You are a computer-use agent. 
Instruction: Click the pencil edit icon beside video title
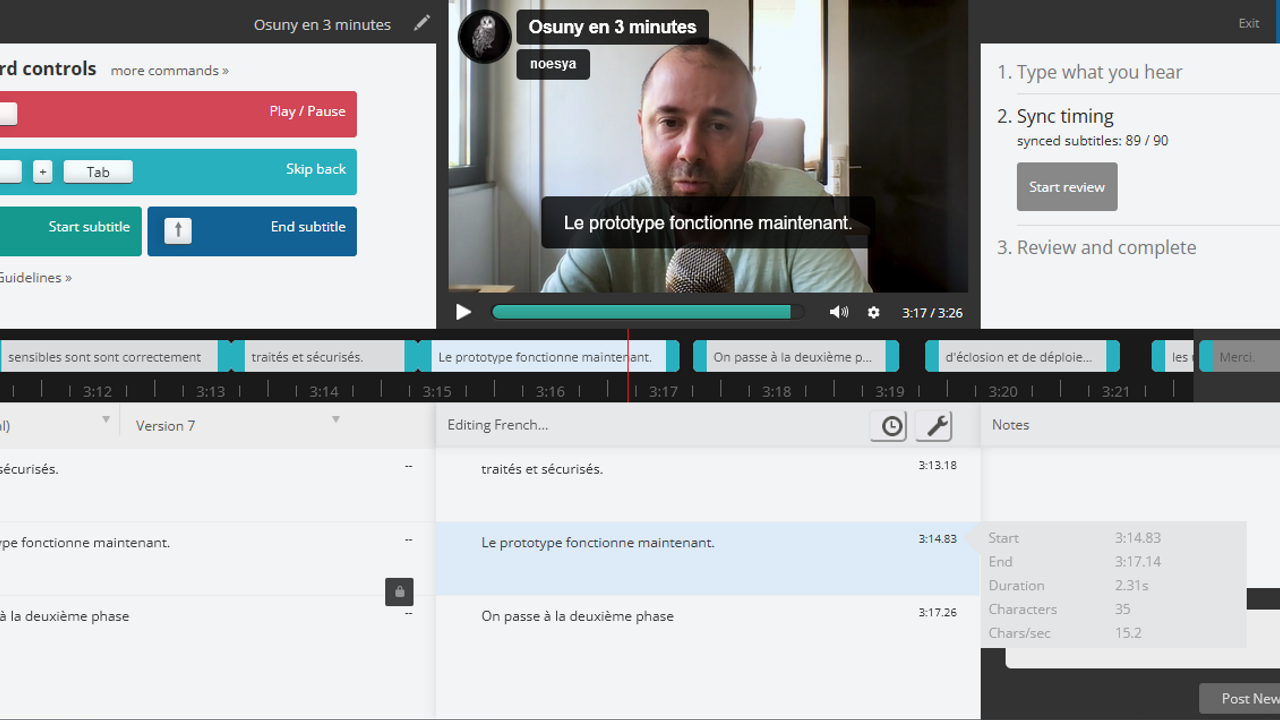tap(422, 23)
